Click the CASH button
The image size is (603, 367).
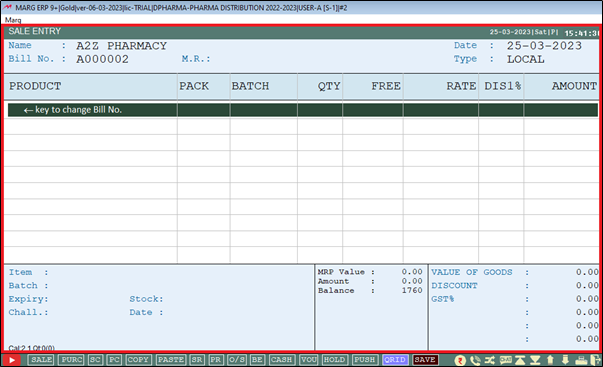pyautogui.click(x=281, y=360)
